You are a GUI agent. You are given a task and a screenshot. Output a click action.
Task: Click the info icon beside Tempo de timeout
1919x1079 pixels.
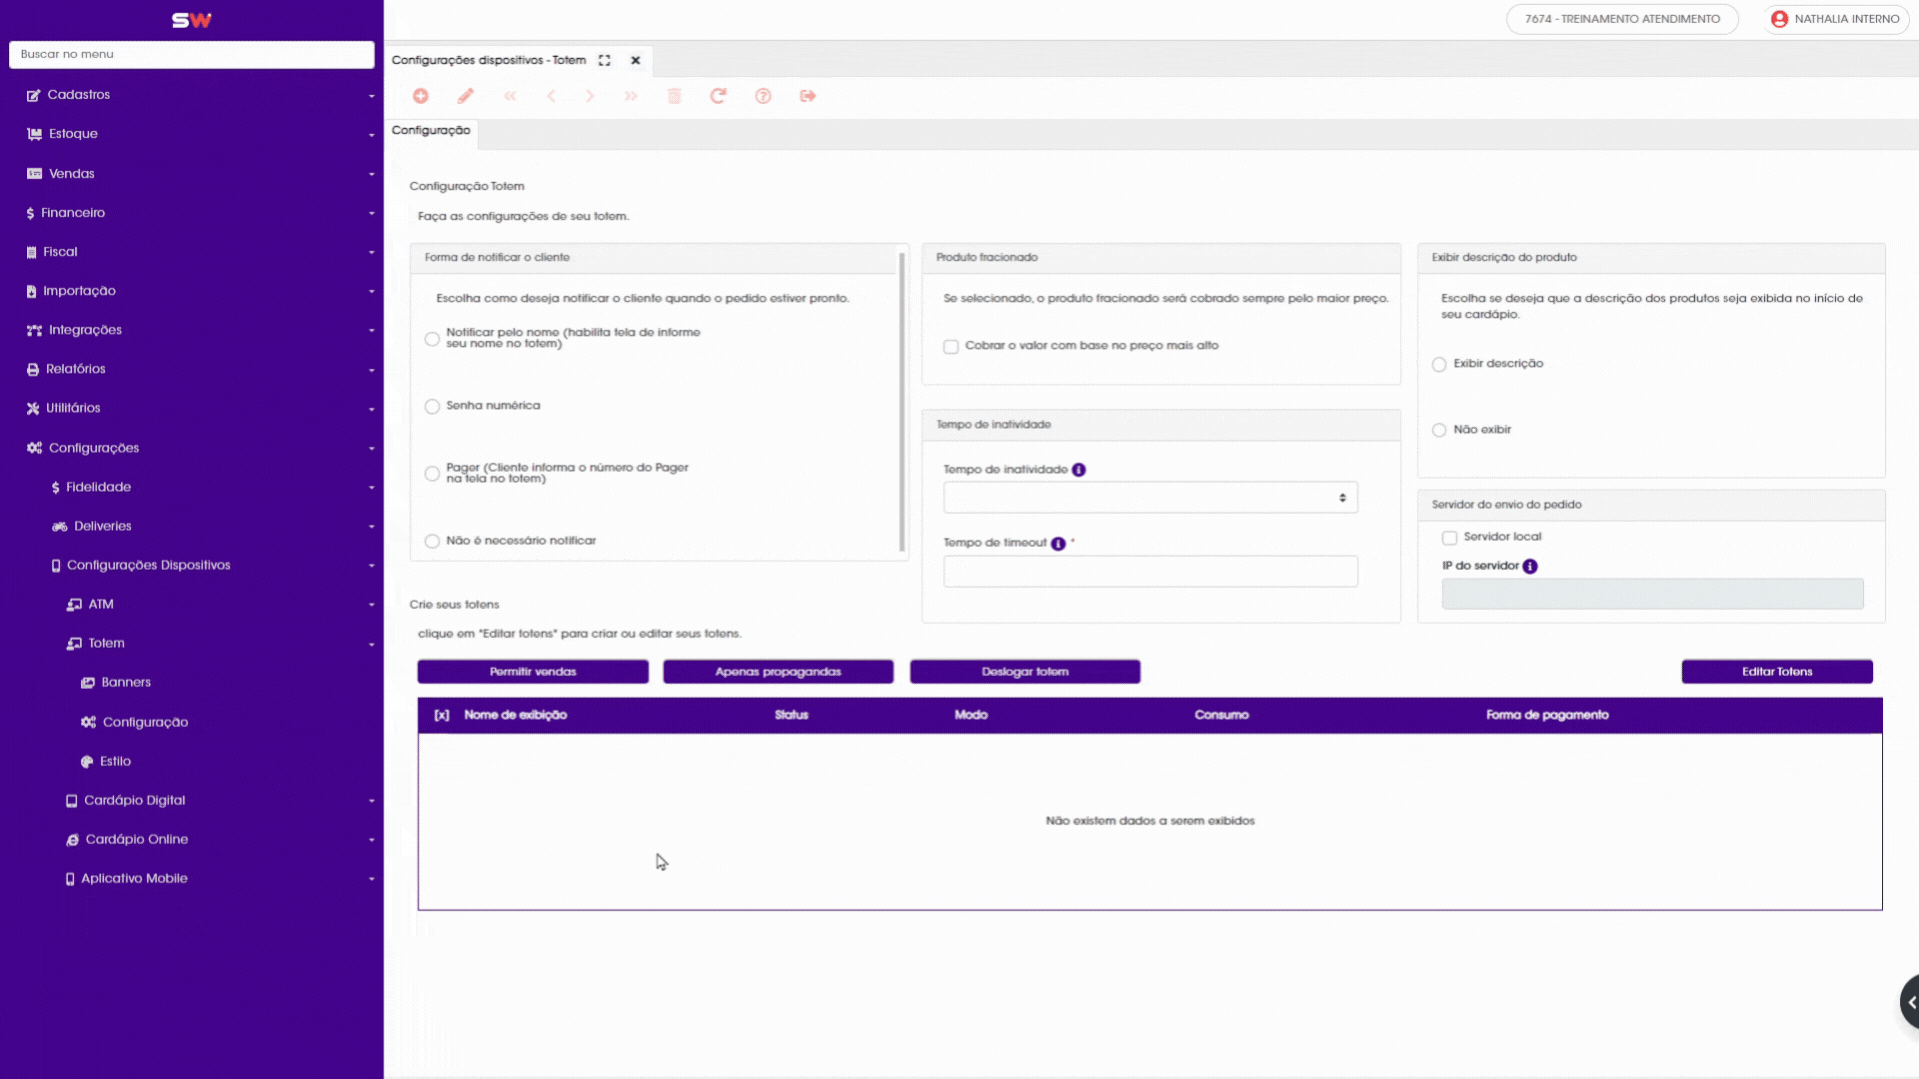(x=1058, y=543)
